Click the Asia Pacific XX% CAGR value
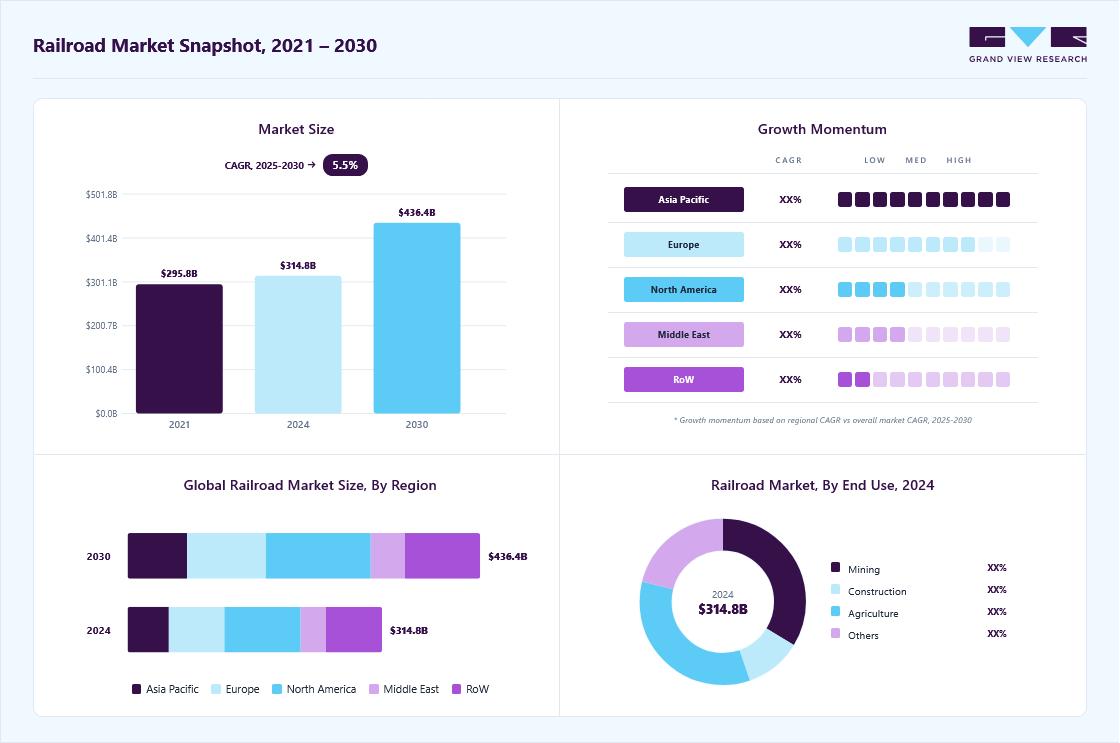 coord(790,199)
